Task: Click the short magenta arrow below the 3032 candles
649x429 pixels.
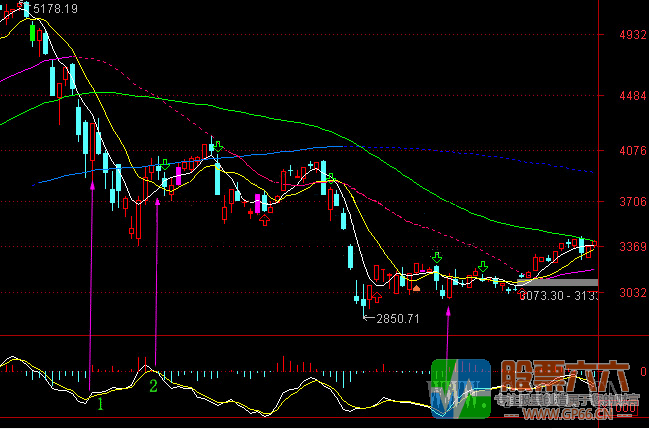Action: (x=448, y=312)
